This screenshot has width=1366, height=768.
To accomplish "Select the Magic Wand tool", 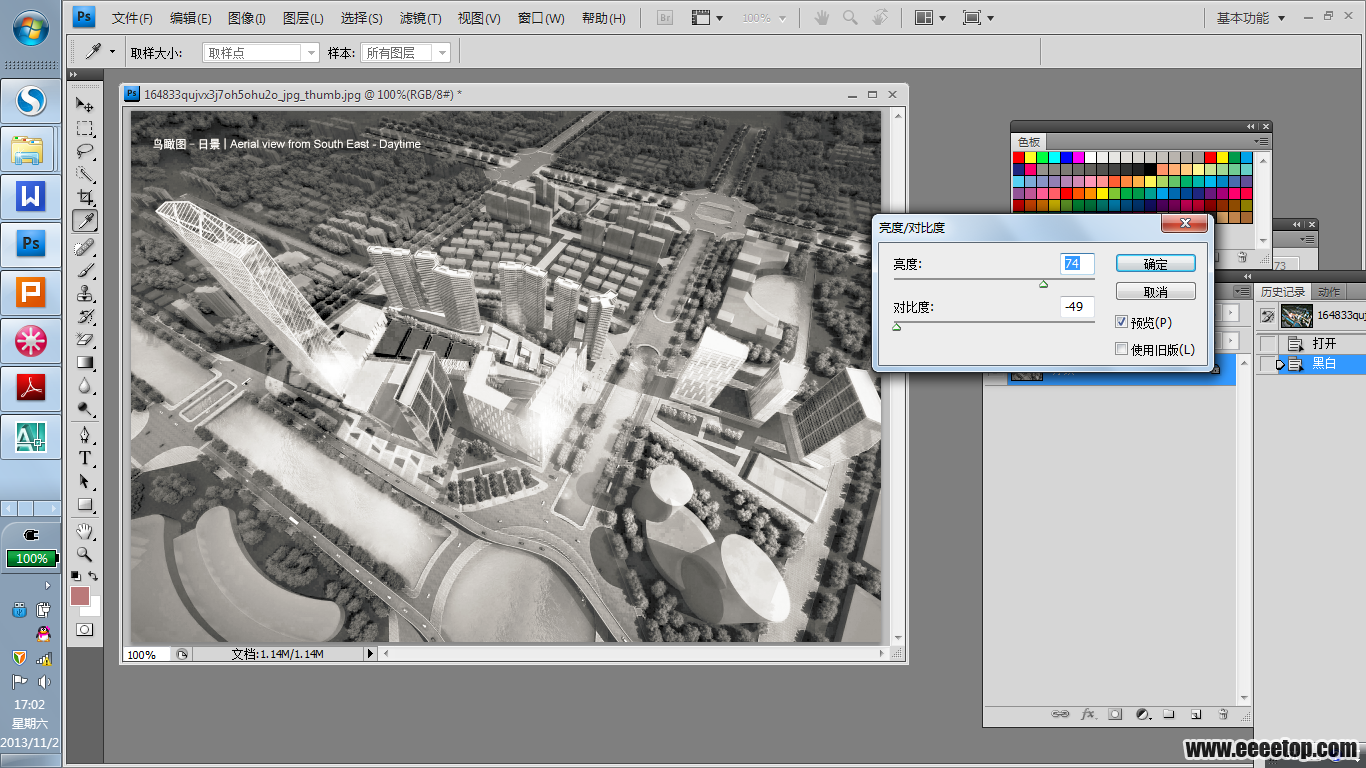I will pos(85,174).
